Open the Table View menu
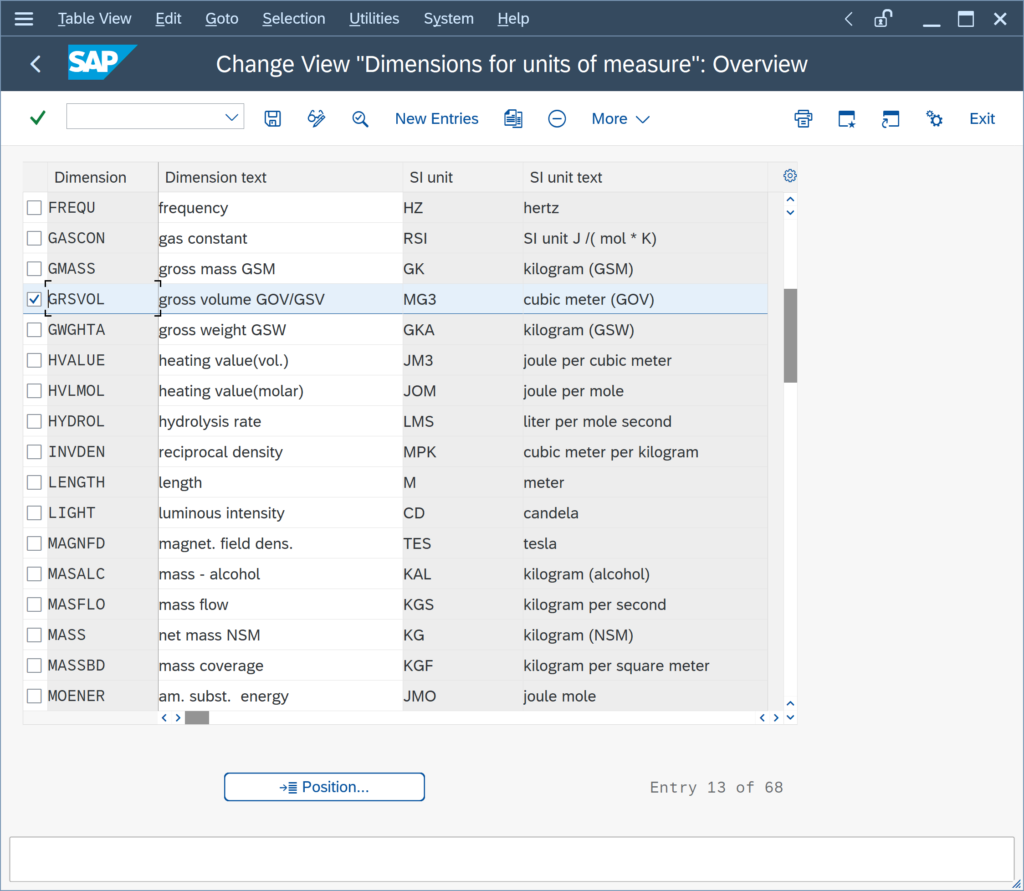The image size is (1024, 891). tap(94, 18)
